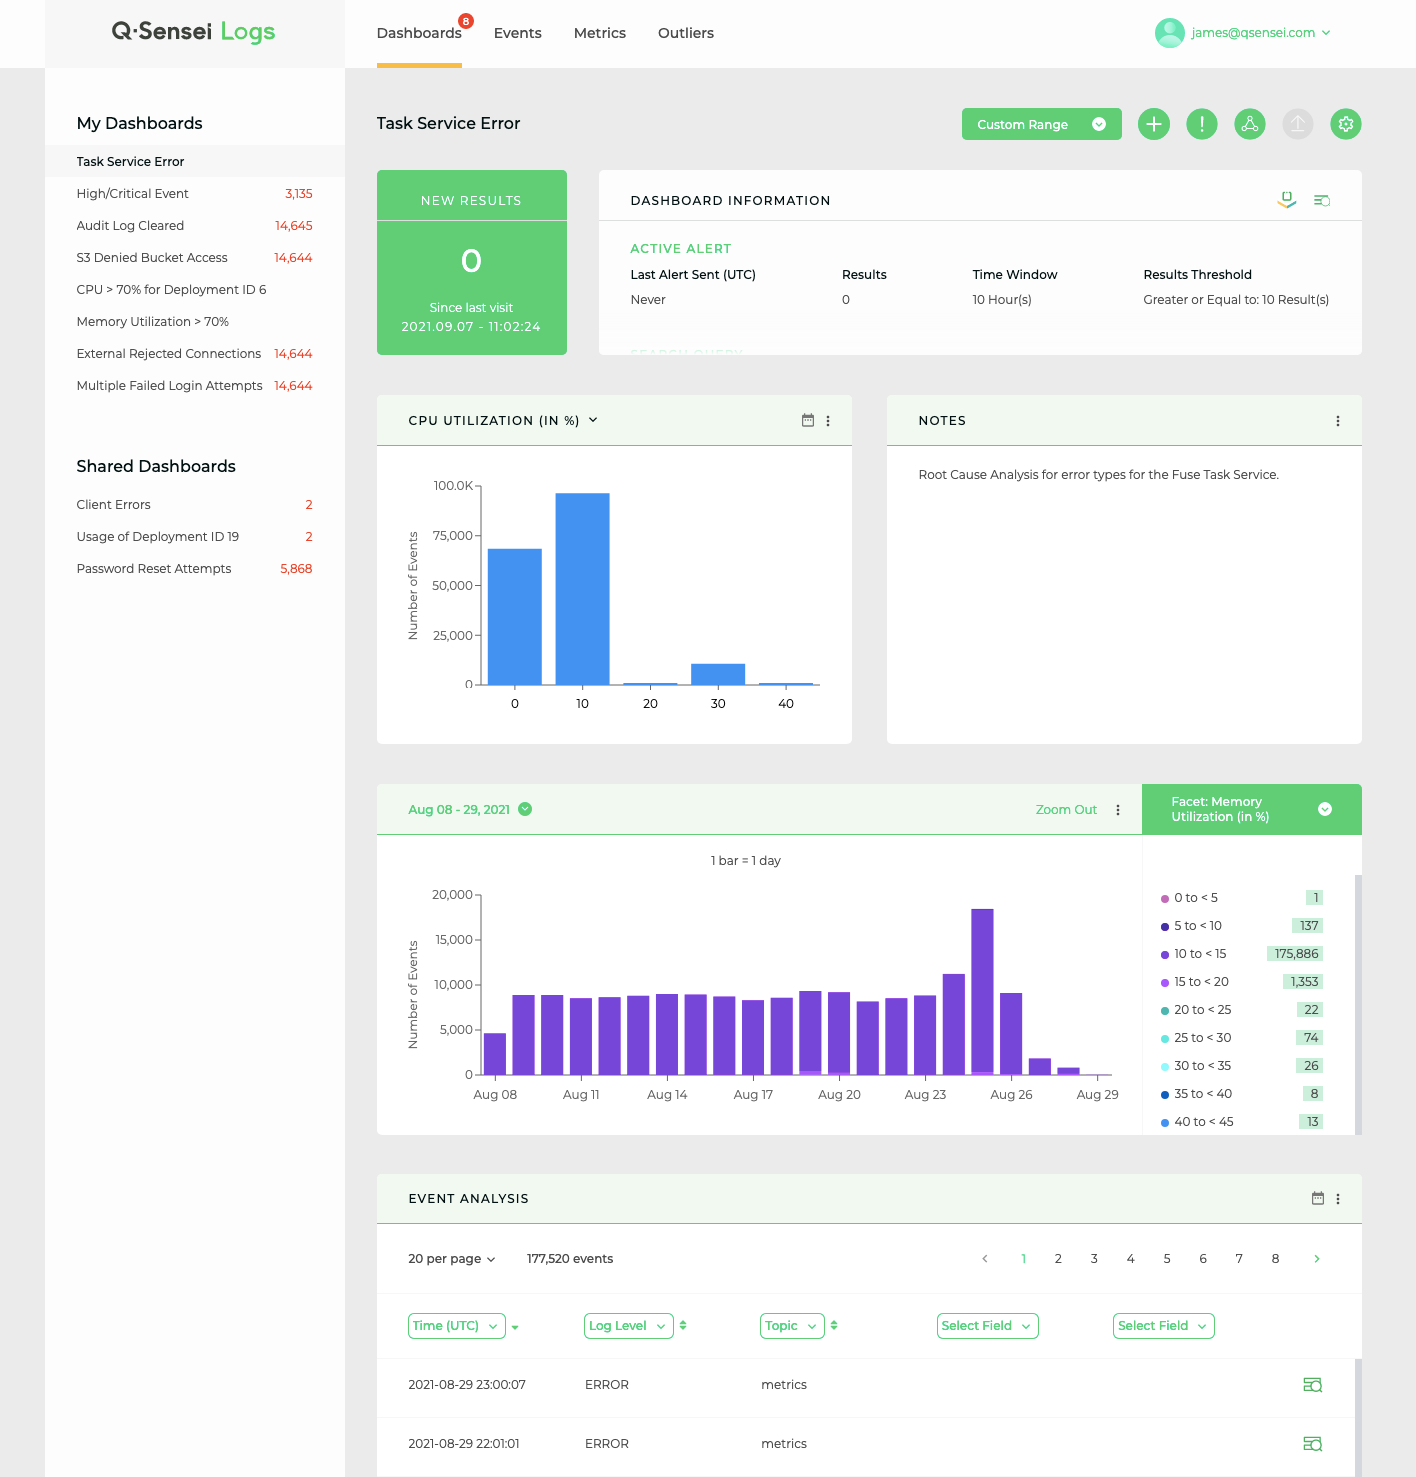Viewport: 1416px width, 1477px height.
Task: Select the 15 to < 20 facet entry
Action: (x=1241, y=982)
